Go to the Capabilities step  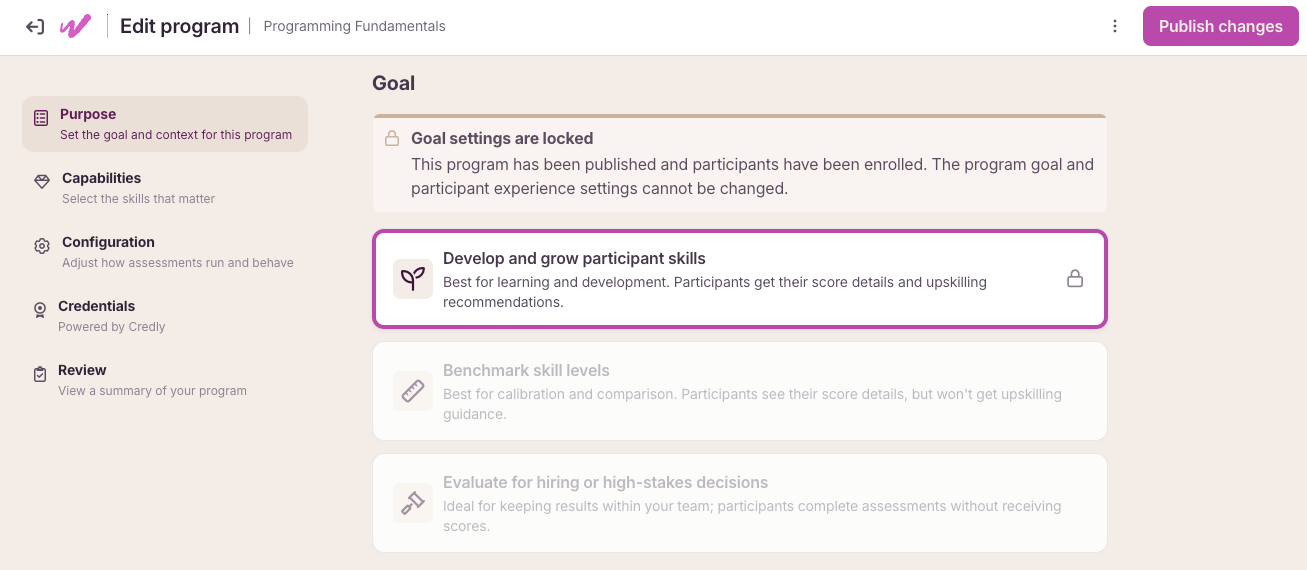coord(165,188)
